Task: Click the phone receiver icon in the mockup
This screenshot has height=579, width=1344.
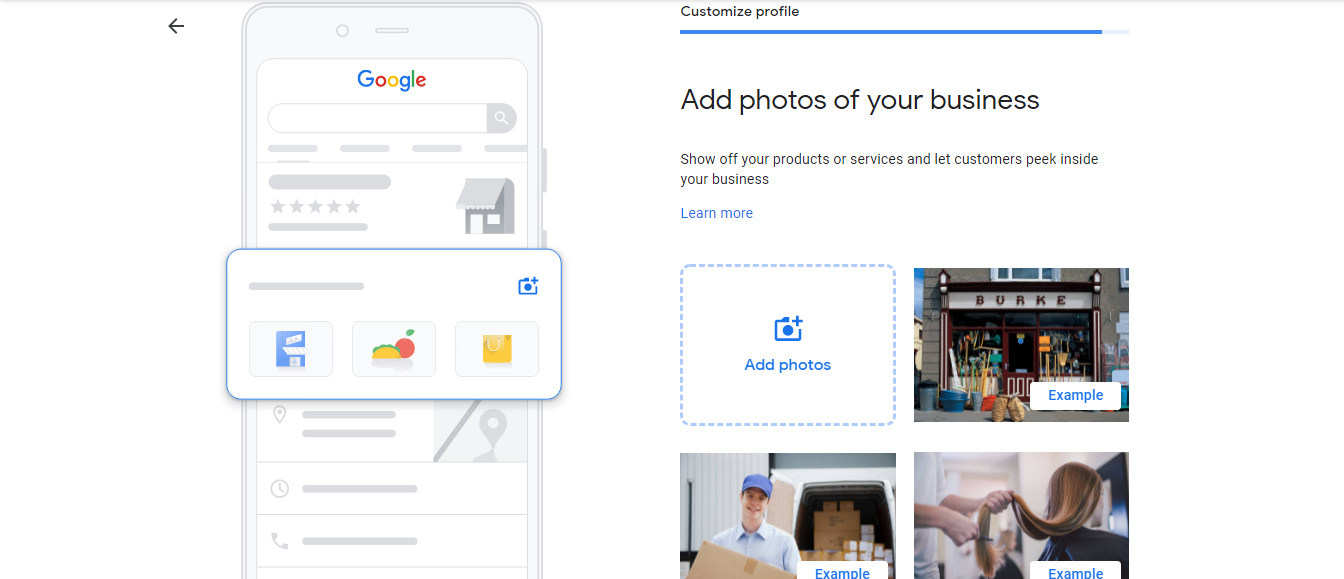Action: point(279,540)
